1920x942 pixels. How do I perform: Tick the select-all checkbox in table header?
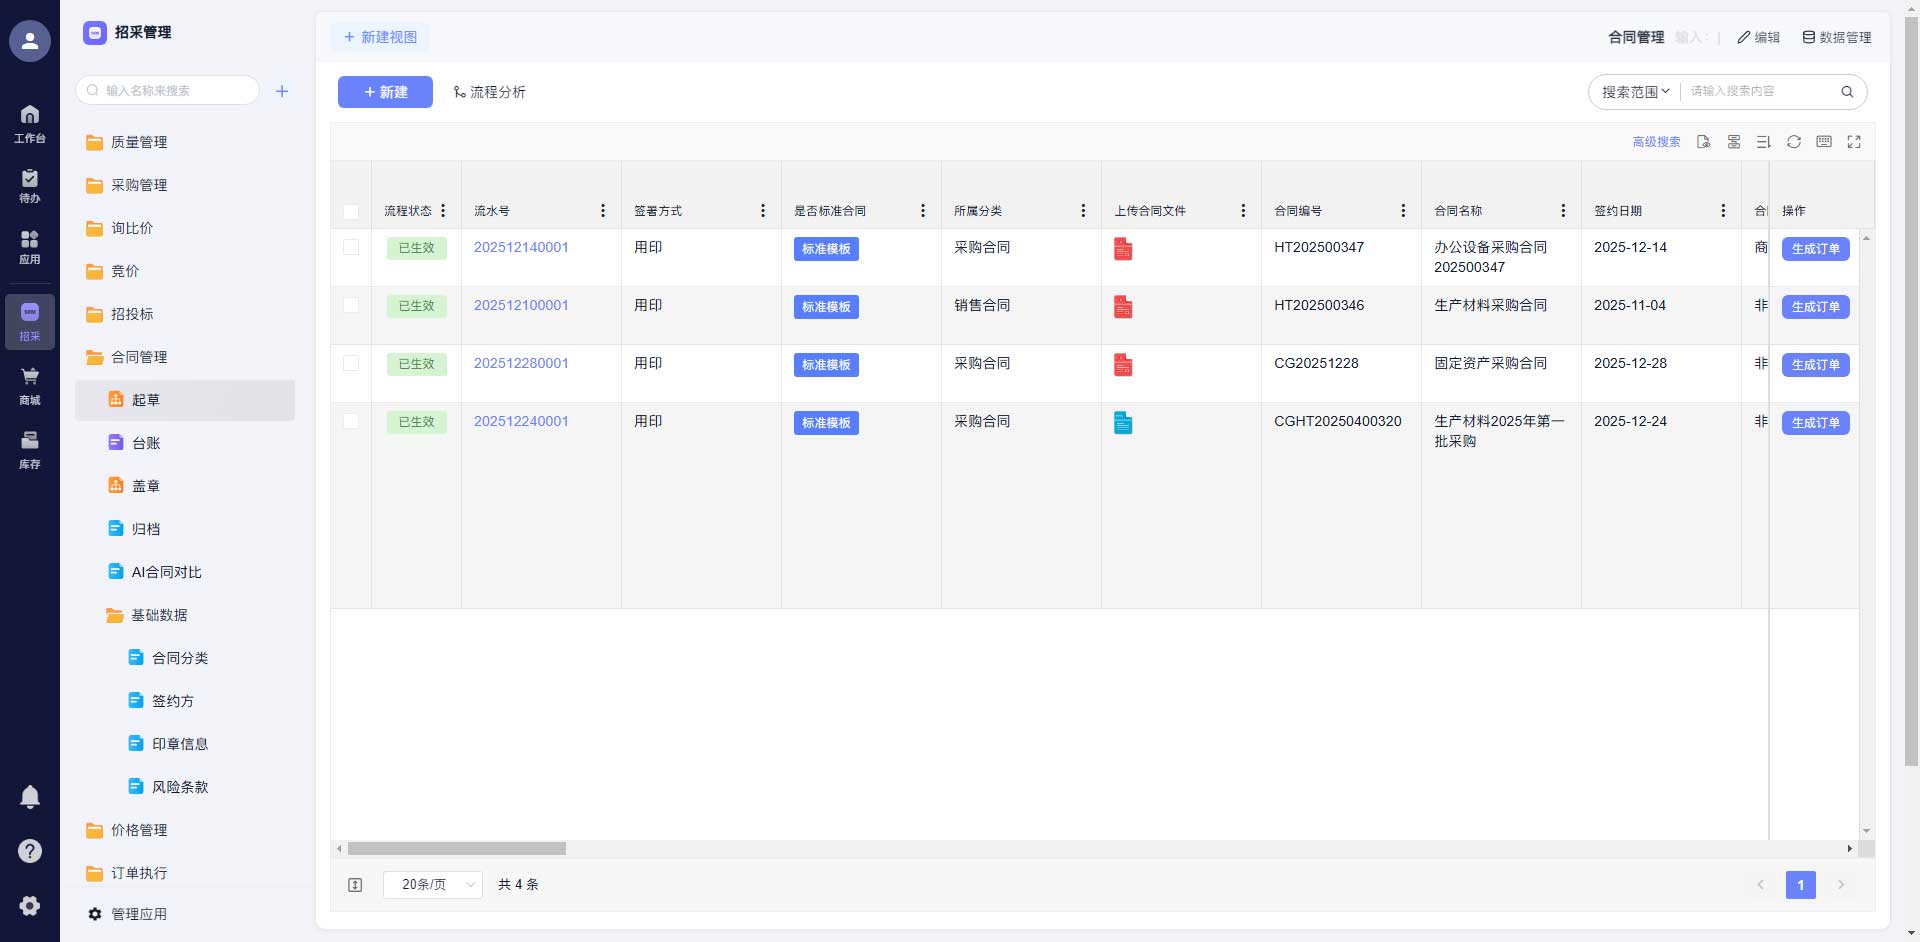click(351, 212)
